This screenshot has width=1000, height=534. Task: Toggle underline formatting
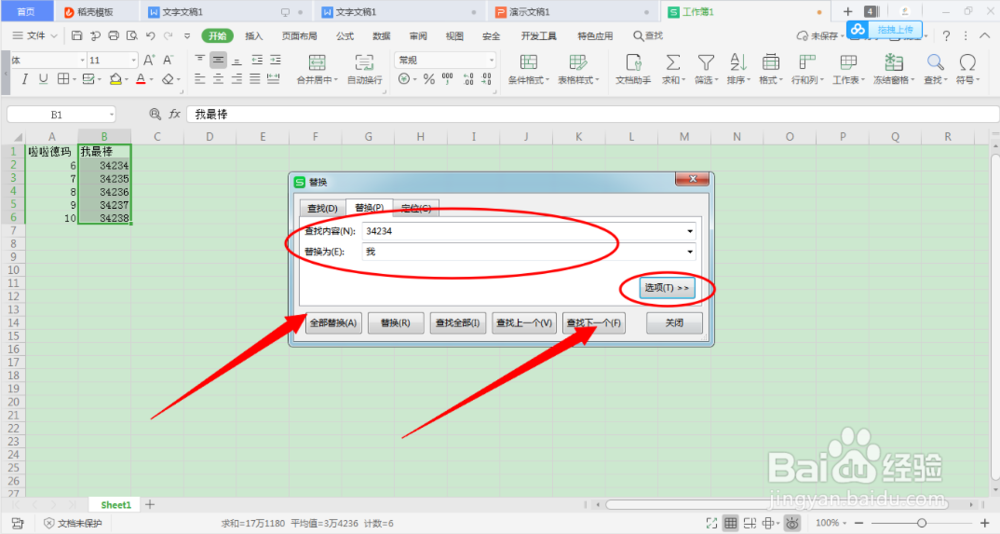pyautogui.click(x=43, y=79)
